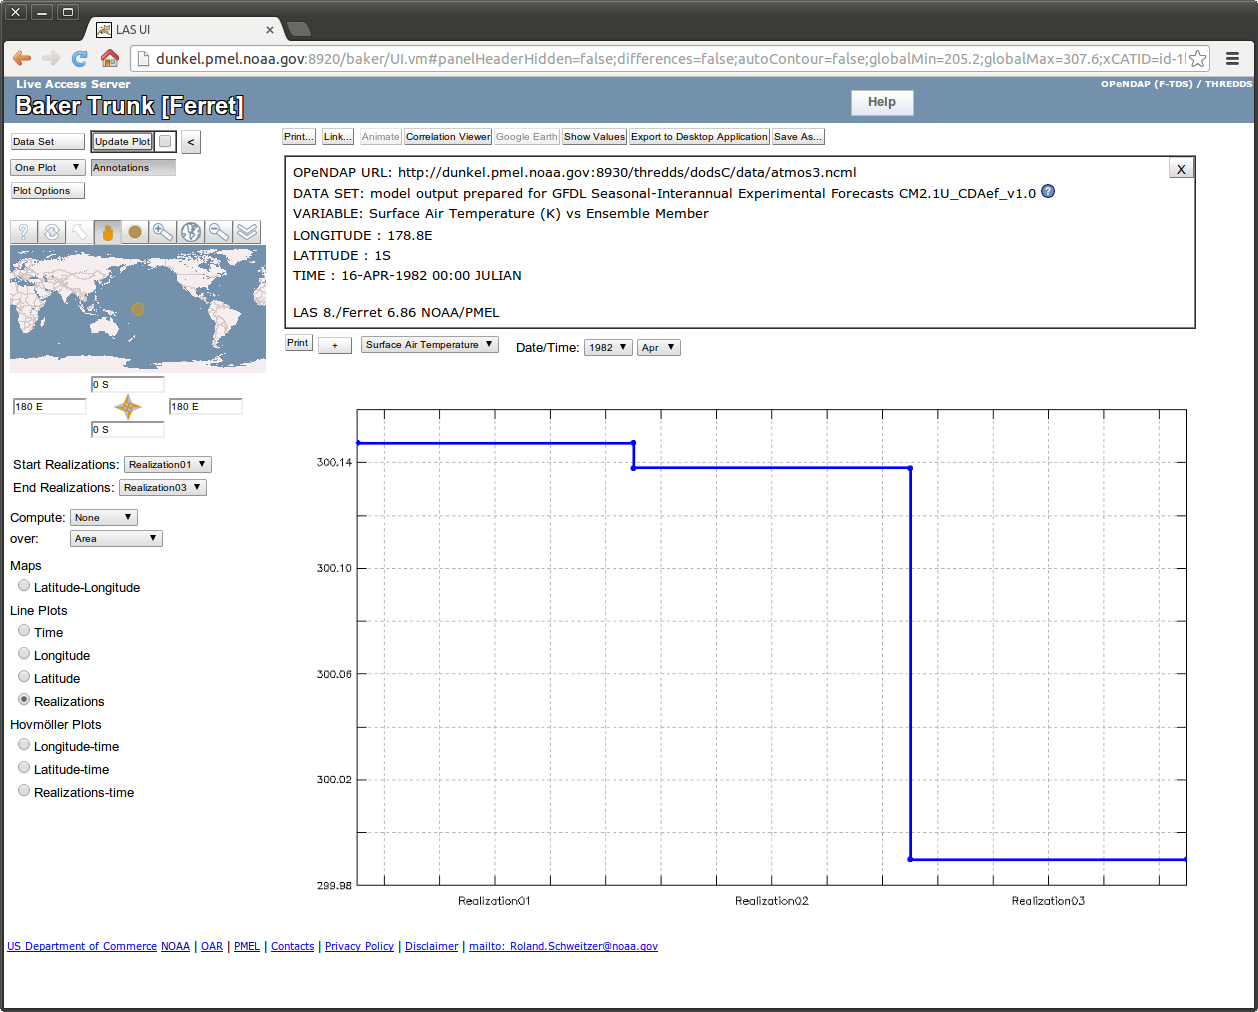Click the Annotations button
The image size is (1258, 1012).
pyautogui.click(x=133, y=168)
